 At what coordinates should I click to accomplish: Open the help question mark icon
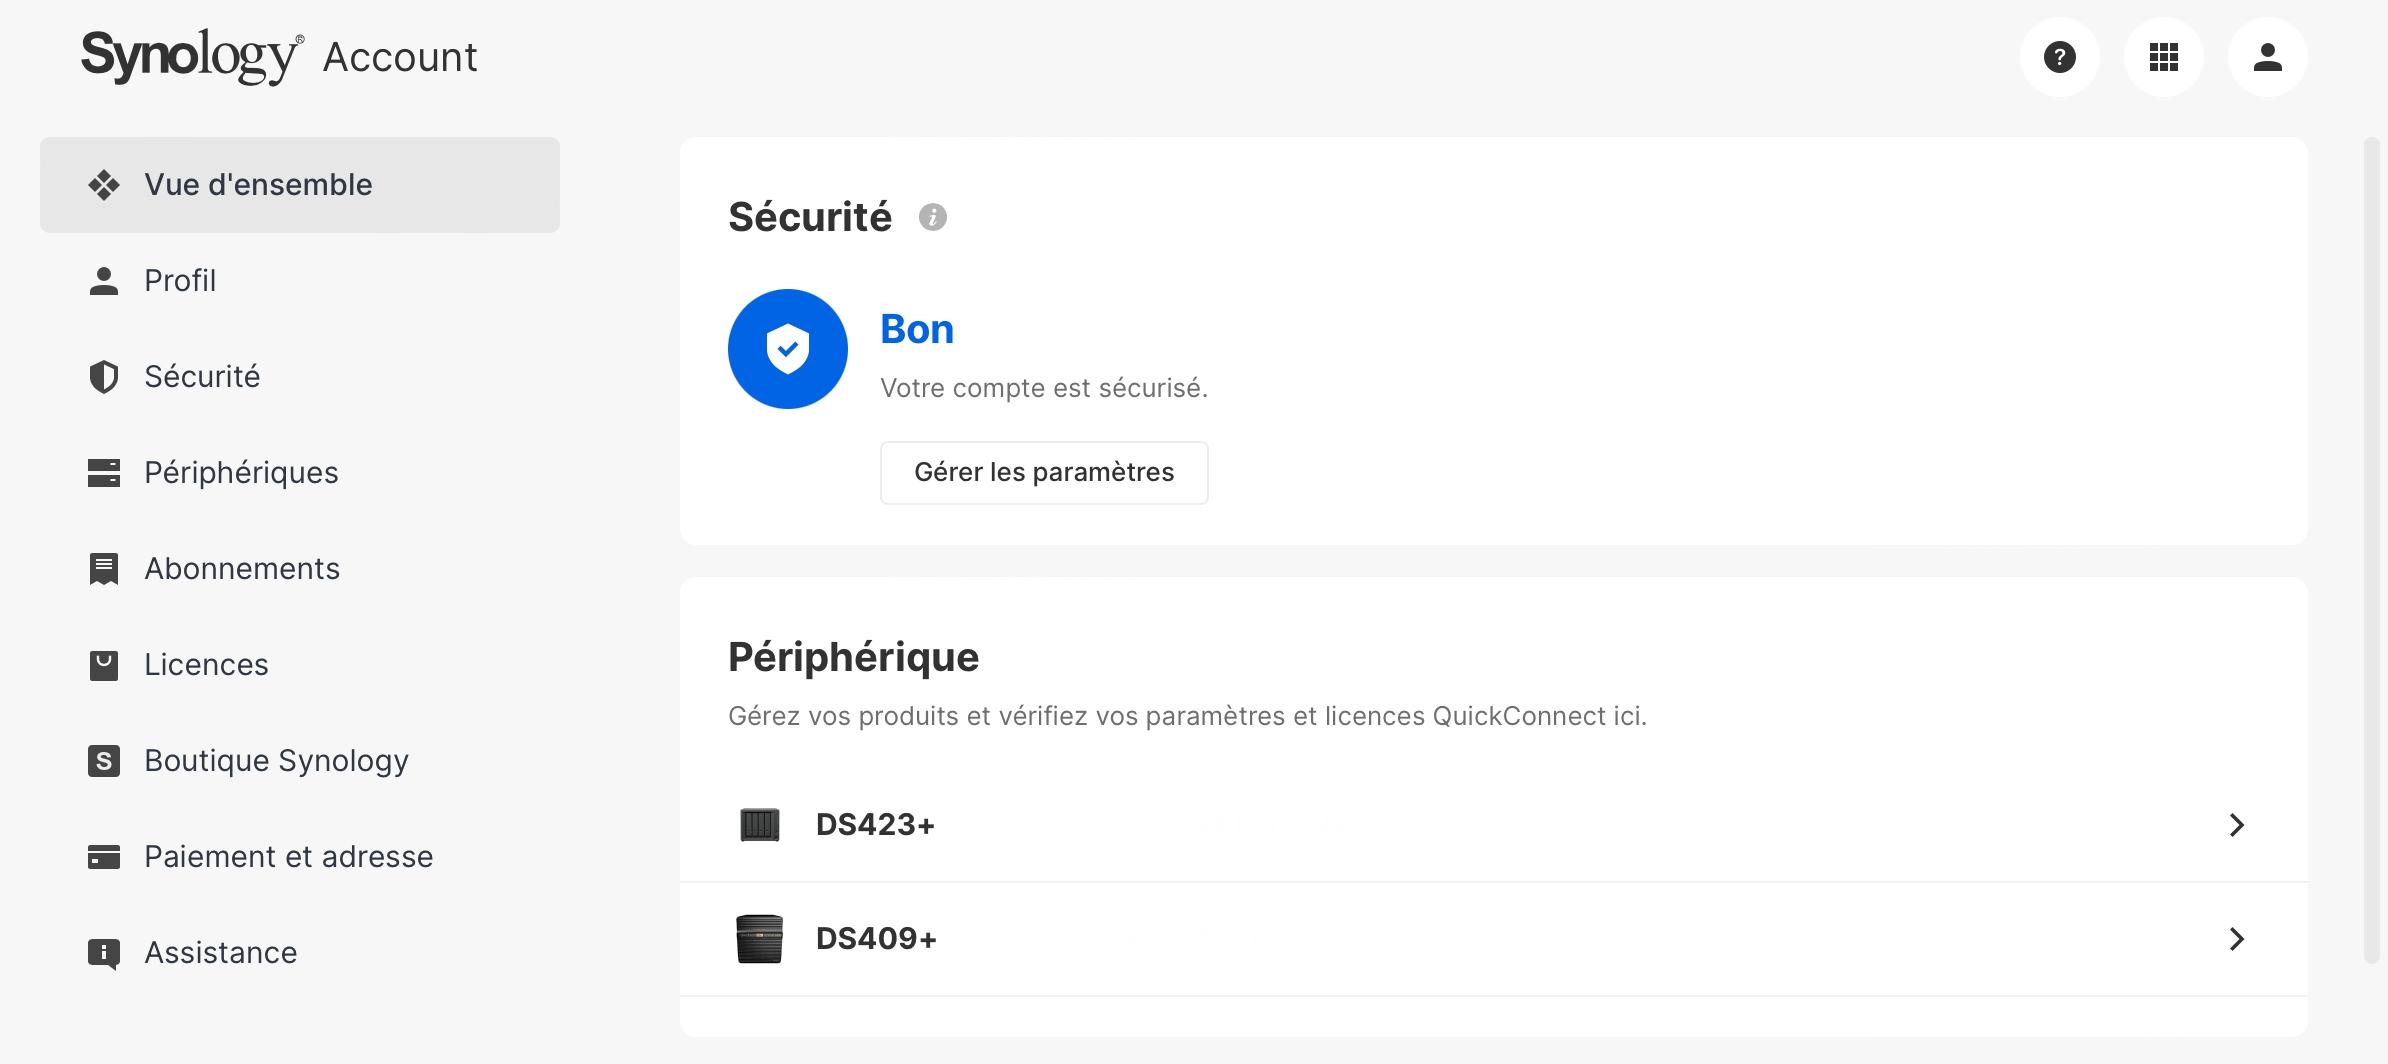click(2059, 57)
